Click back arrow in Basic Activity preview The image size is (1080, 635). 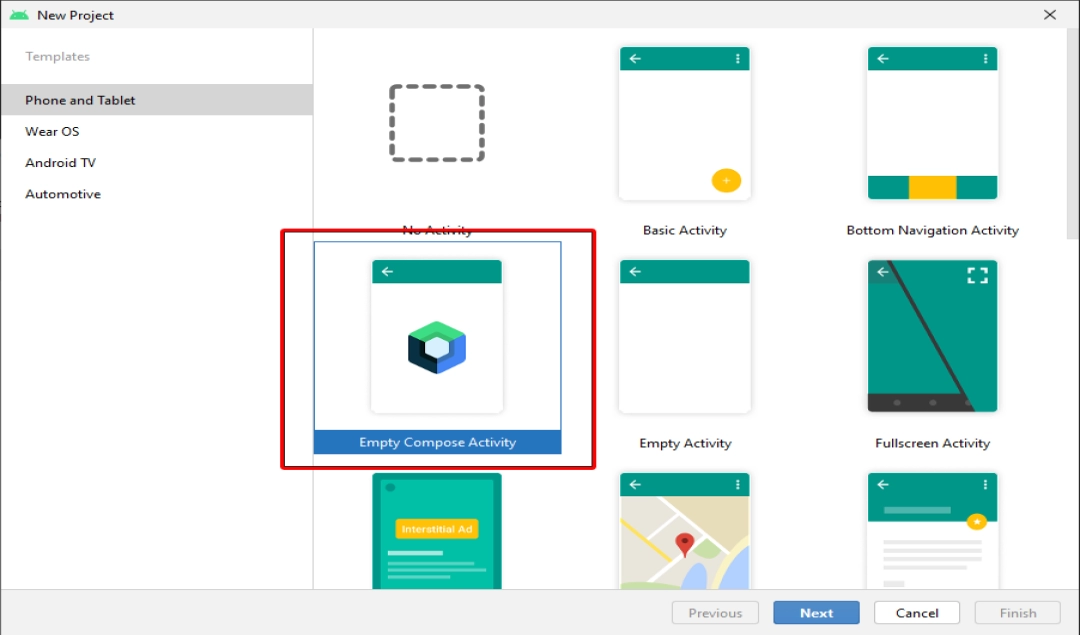point(635,59)
